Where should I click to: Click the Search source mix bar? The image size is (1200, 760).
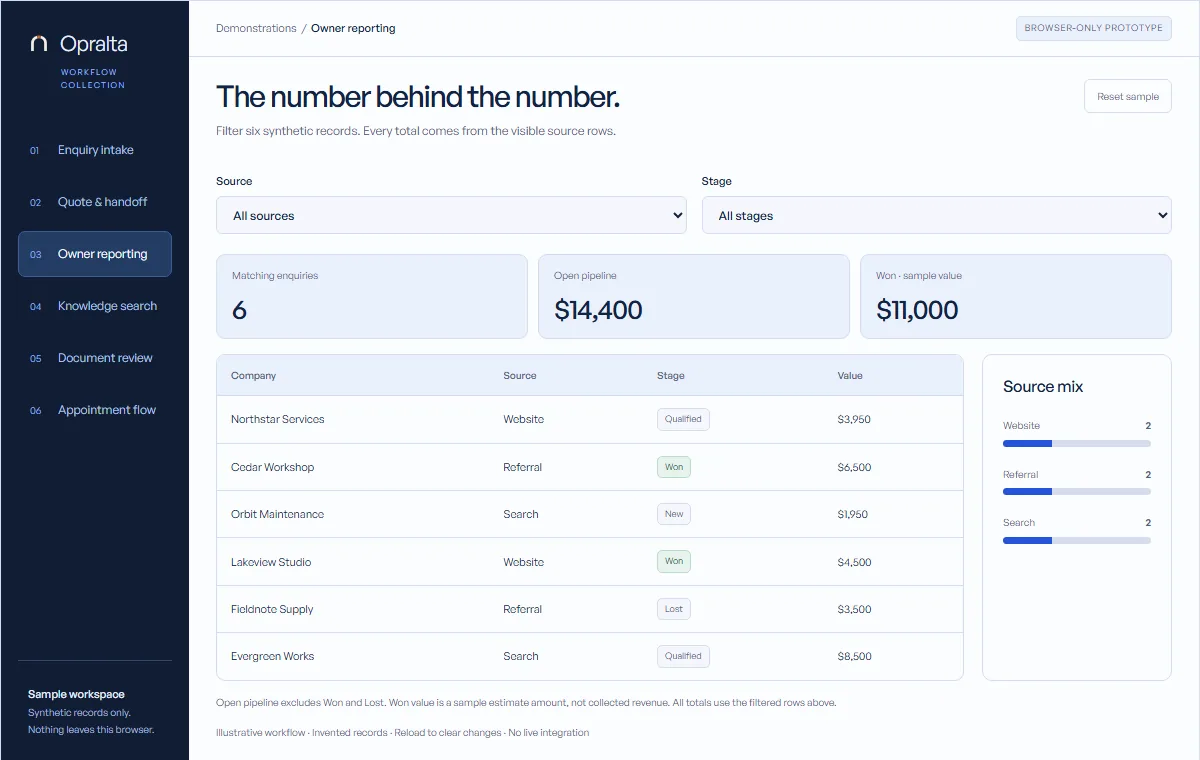click(x=1077, y=540)
